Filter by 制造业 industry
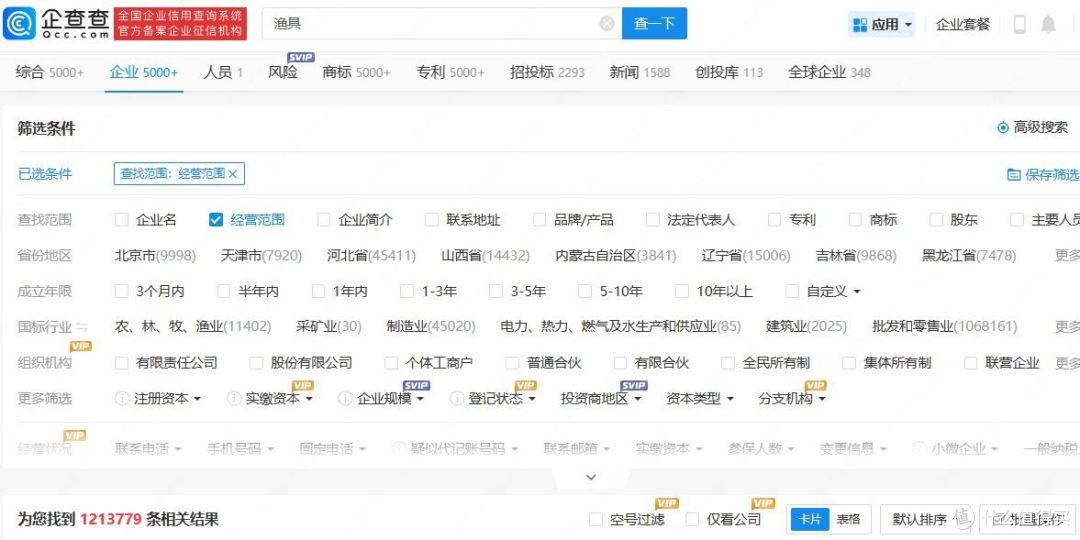The height and width of the screenshot is (540, 1080). (x=431, y=326)
